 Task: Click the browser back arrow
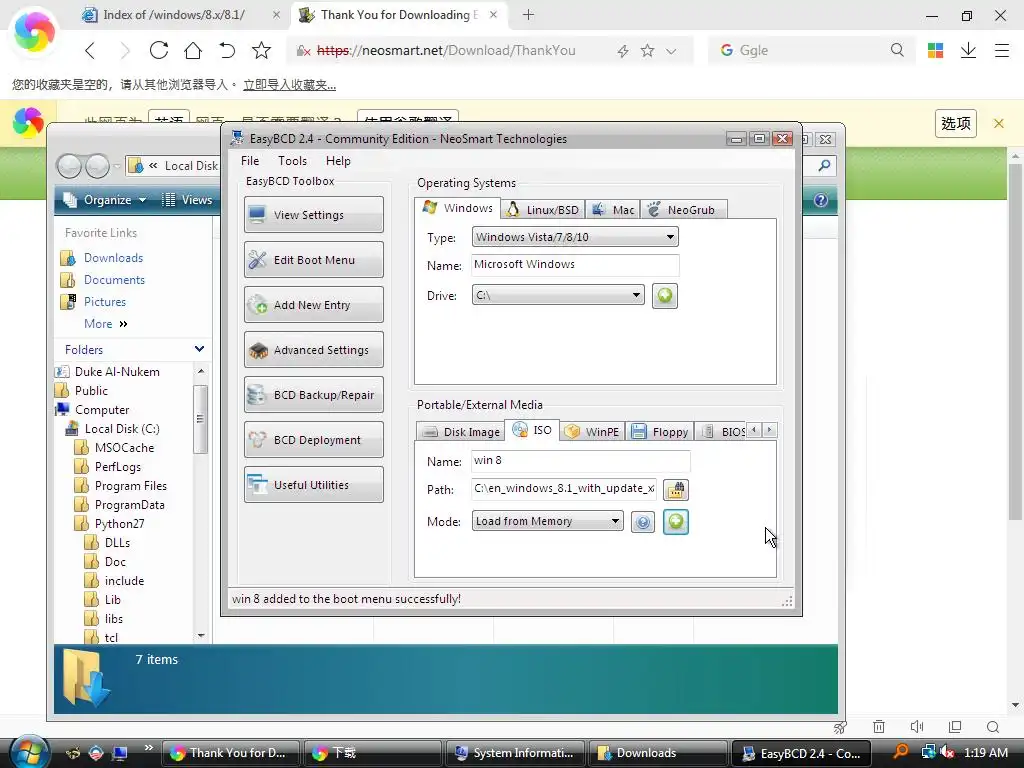coord(90,50)
